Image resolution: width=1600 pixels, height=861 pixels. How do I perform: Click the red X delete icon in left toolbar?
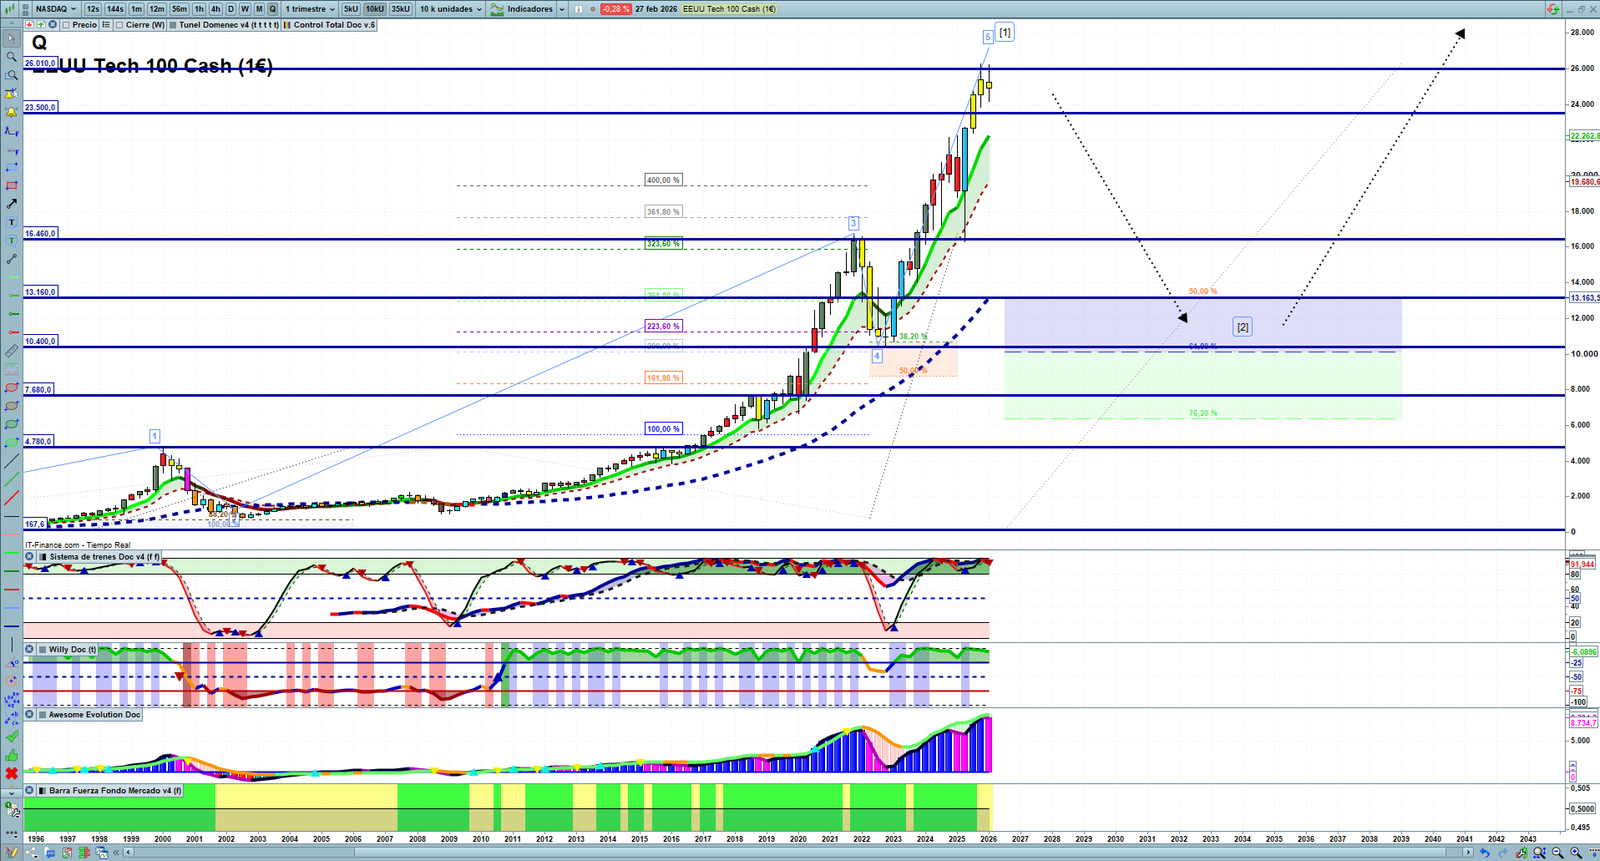click(12, 773)
